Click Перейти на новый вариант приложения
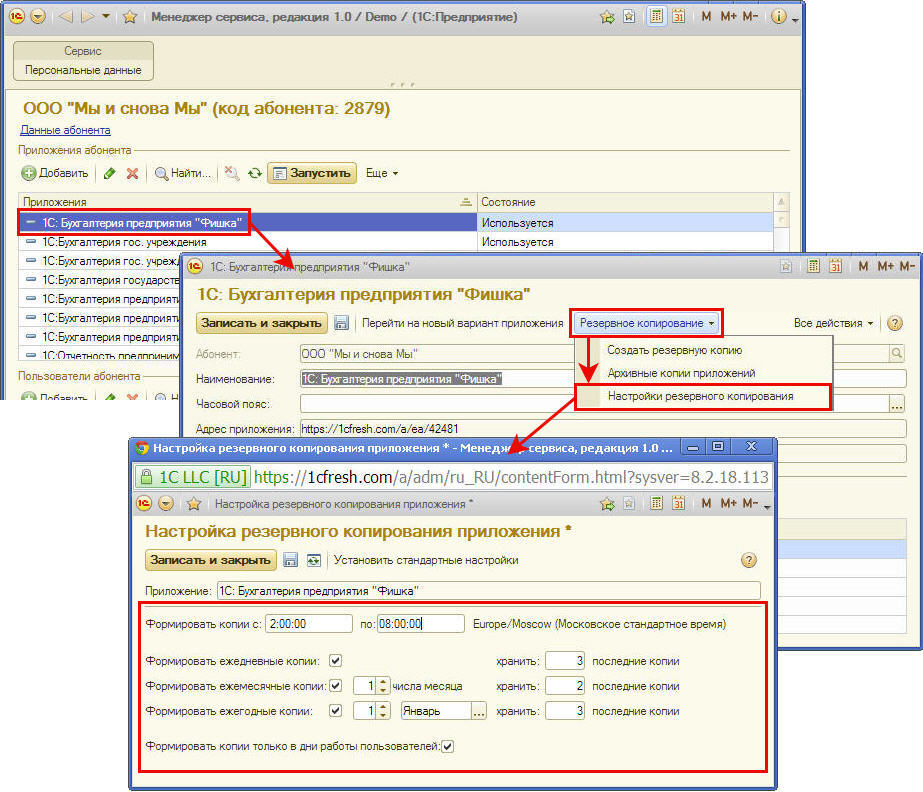The width and height of the screenshot is (923, 792). click(463, 323)
